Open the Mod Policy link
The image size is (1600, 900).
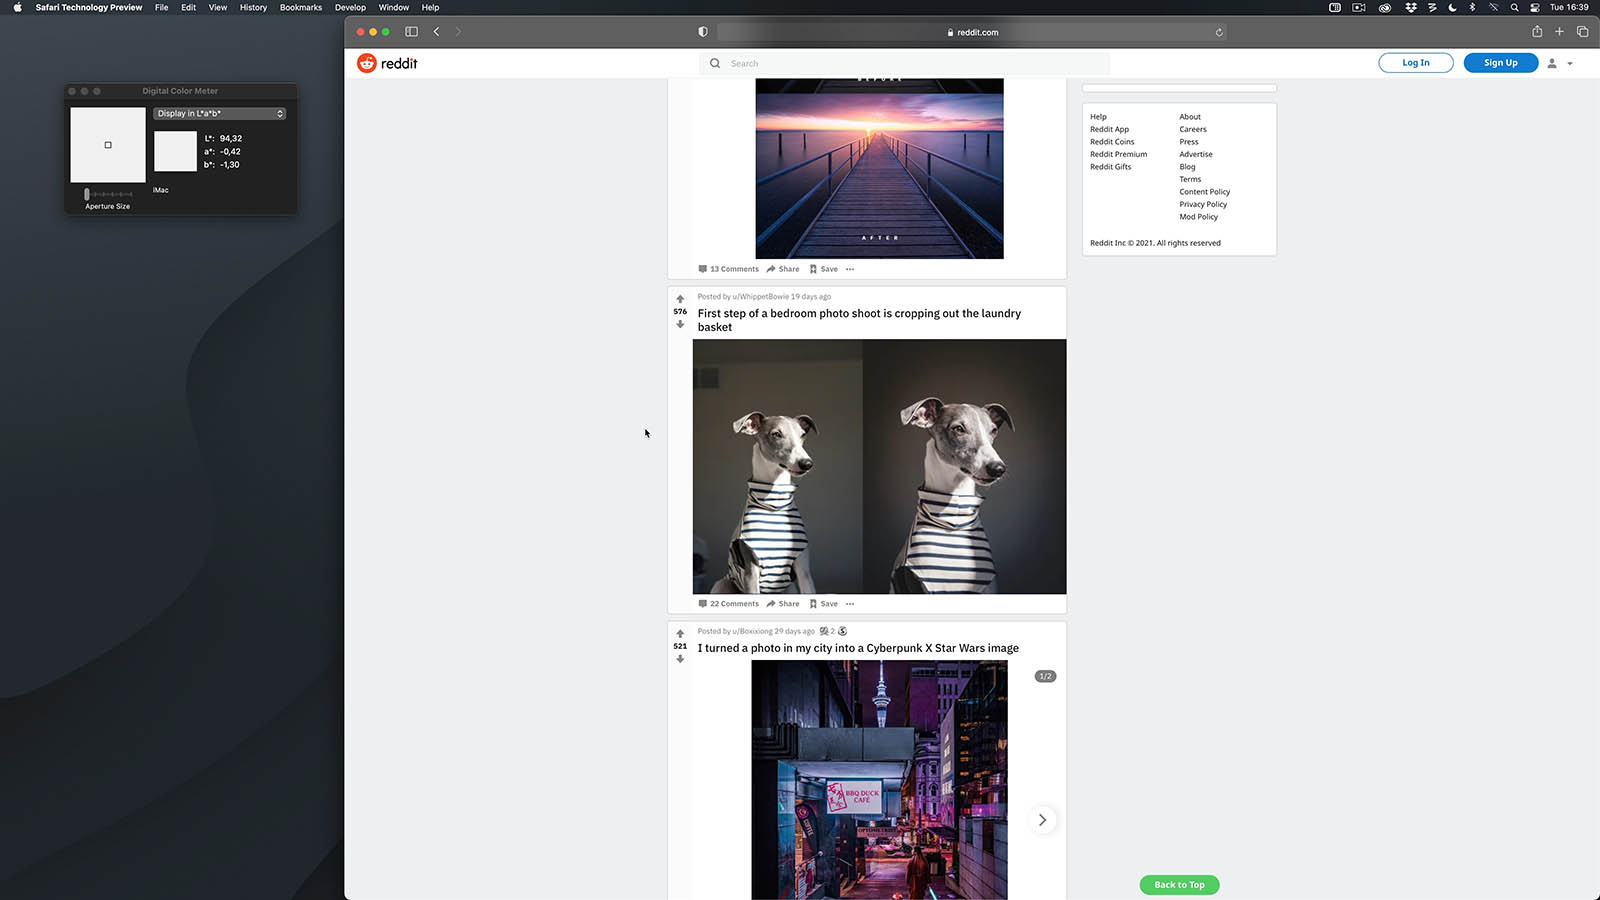tap(1198, 217)
